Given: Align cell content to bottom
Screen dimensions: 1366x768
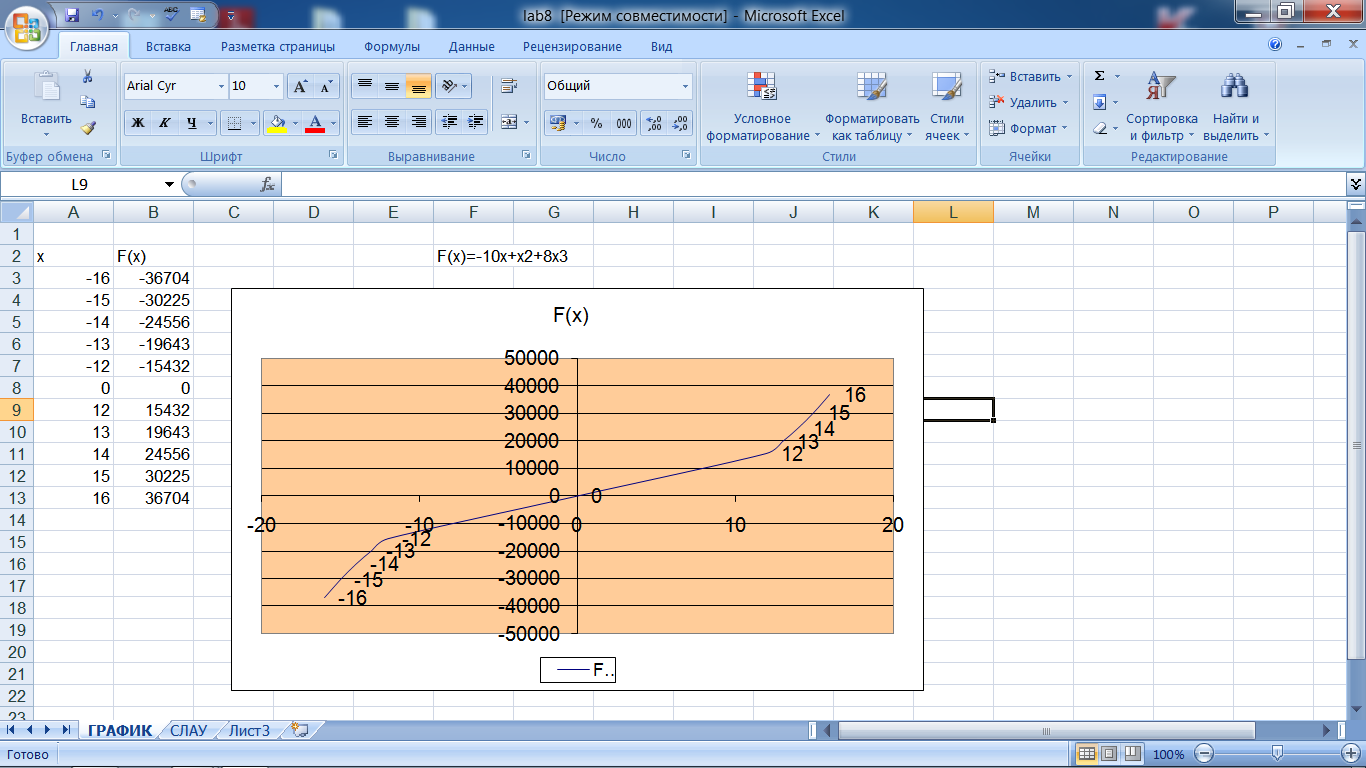Looking at the screenshot, I should point(419,86).
